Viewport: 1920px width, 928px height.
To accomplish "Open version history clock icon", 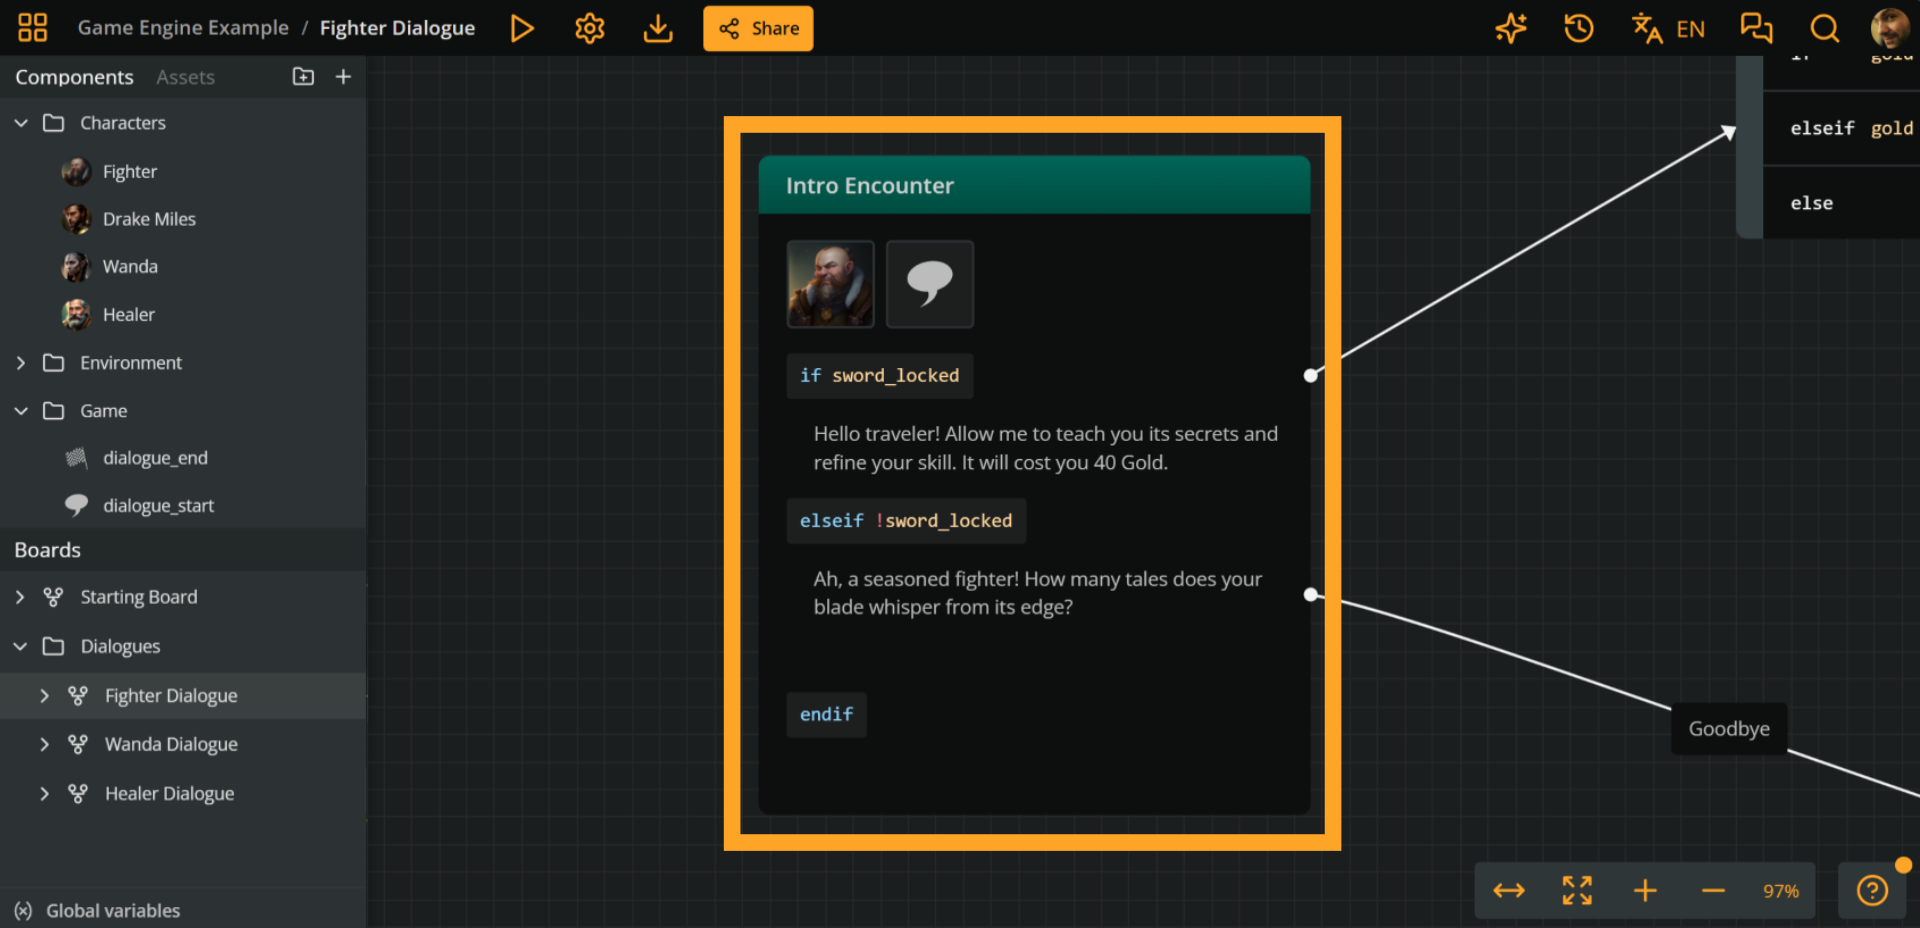I will click(1579, 28).
